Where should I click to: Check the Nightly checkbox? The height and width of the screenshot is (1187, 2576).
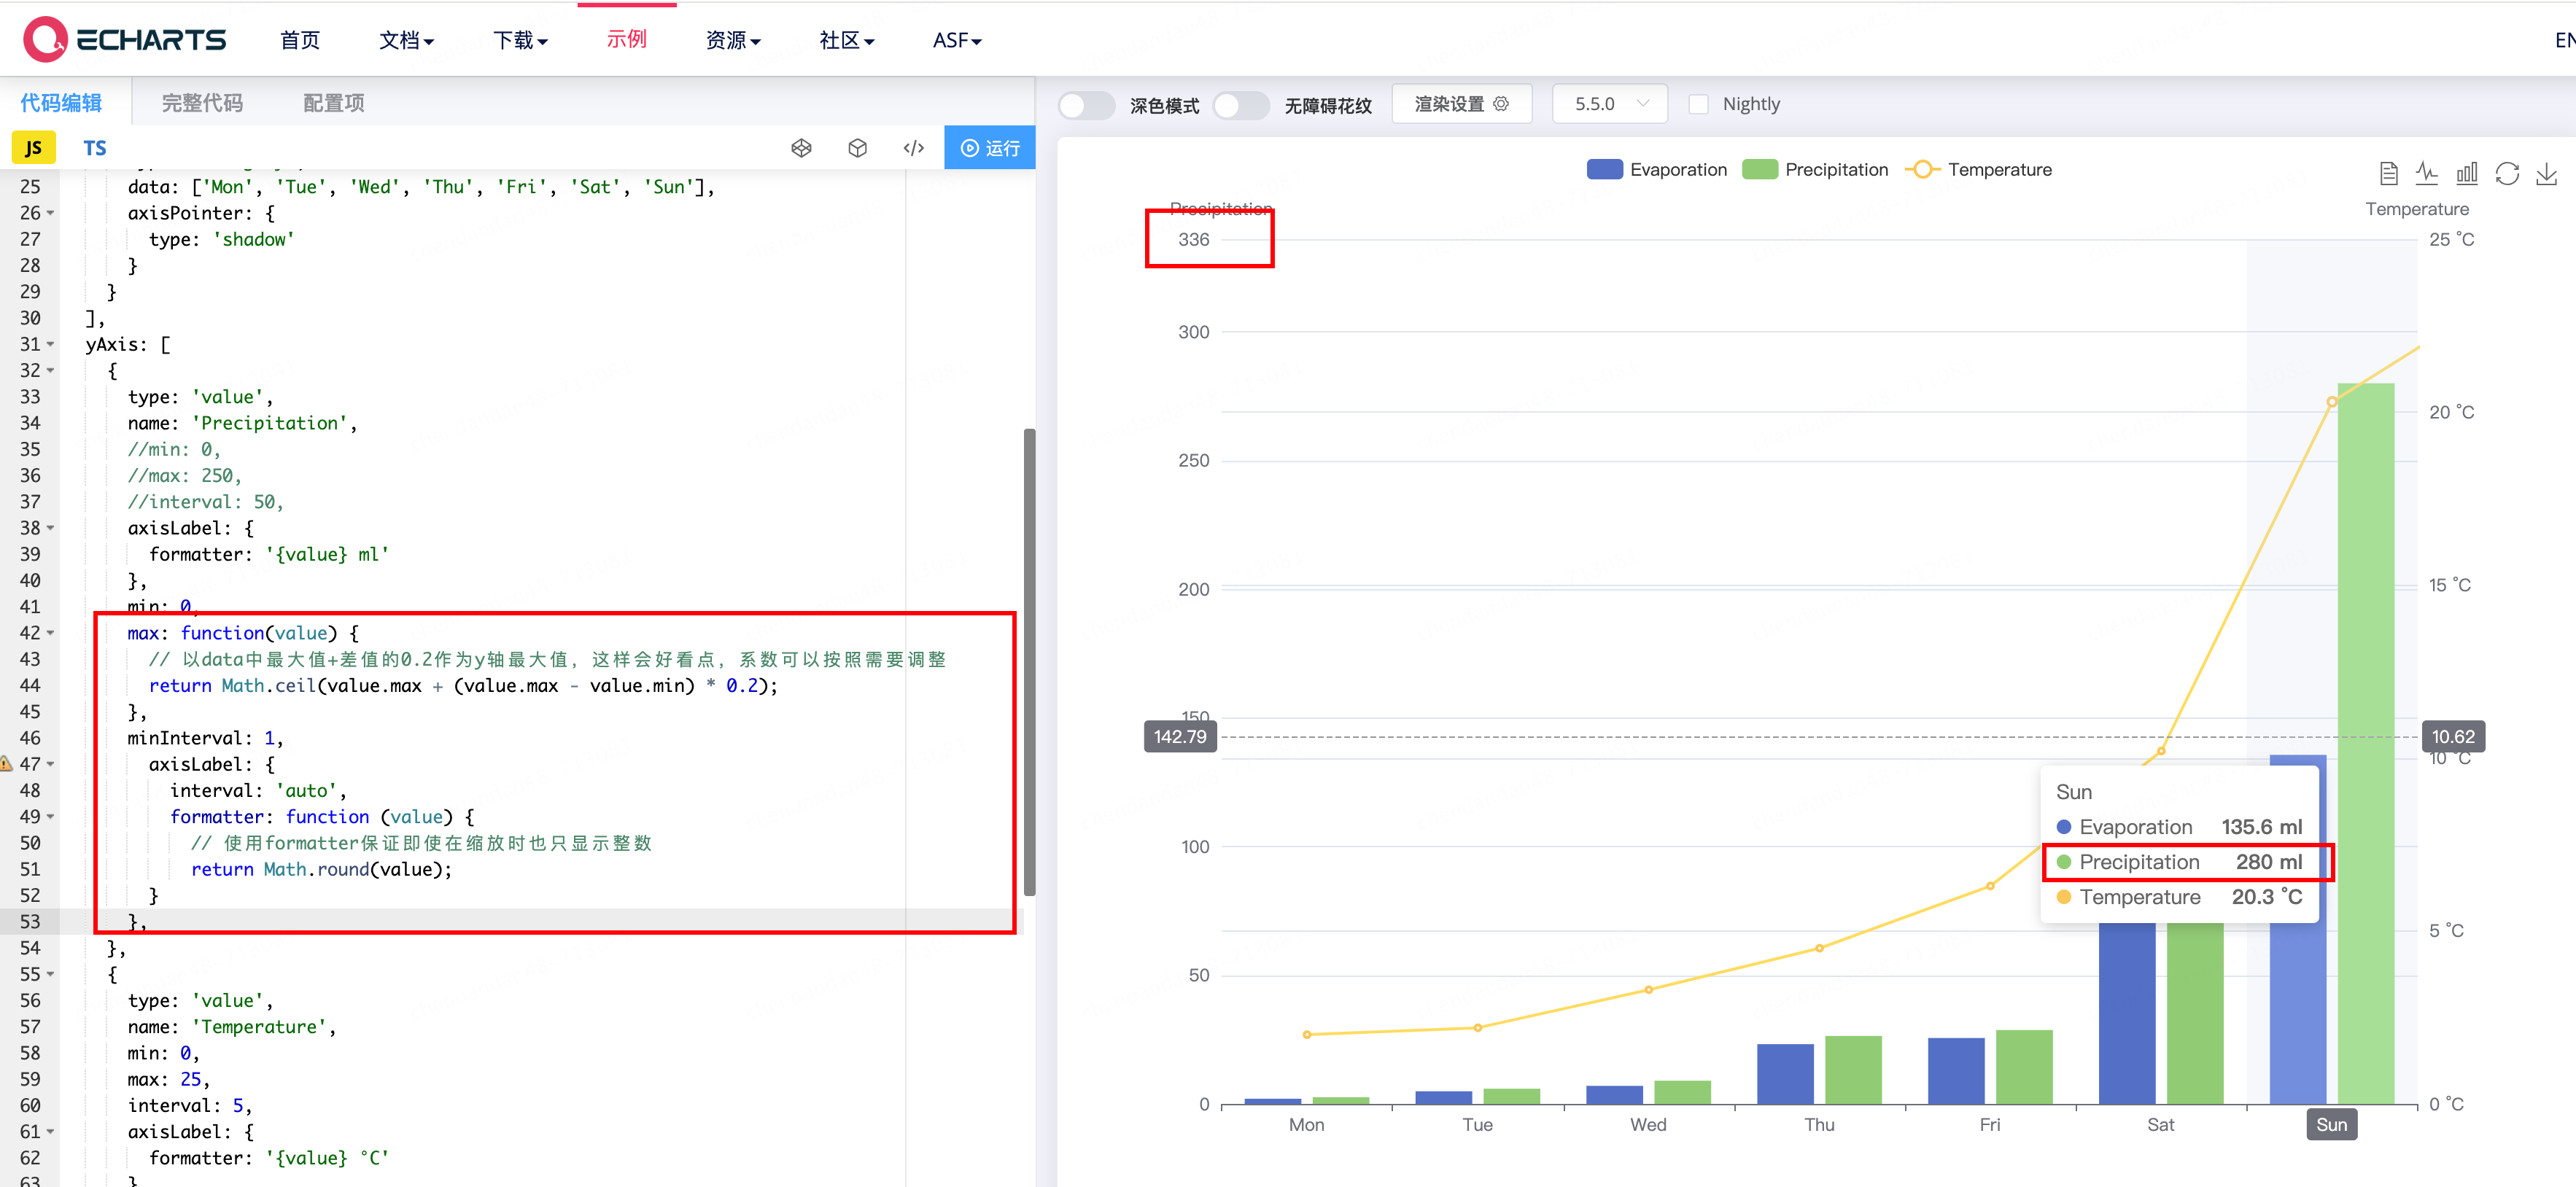click(x=1698, y=104)
